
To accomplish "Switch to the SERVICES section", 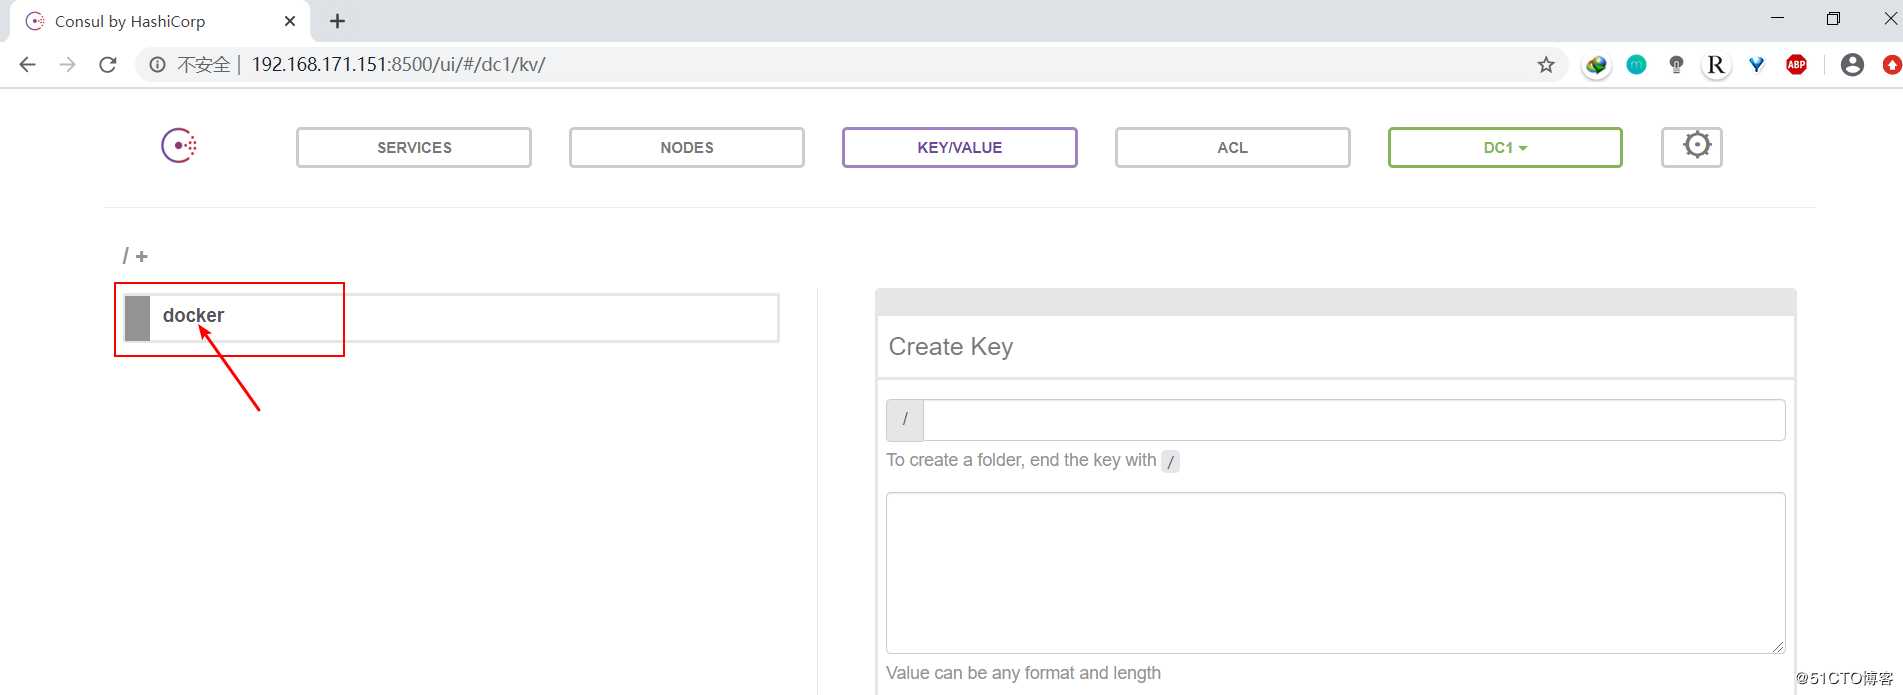I will pyautogui.click(x=414, y=147).
